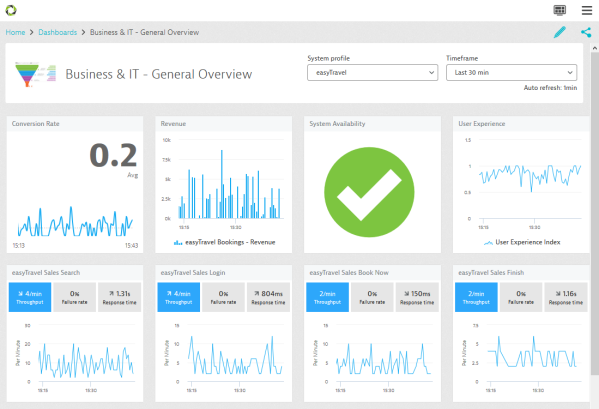This screenshot has height=409, width=599.
Task: Click the easyTravel Sales Finish title
Action: [491, 273]
